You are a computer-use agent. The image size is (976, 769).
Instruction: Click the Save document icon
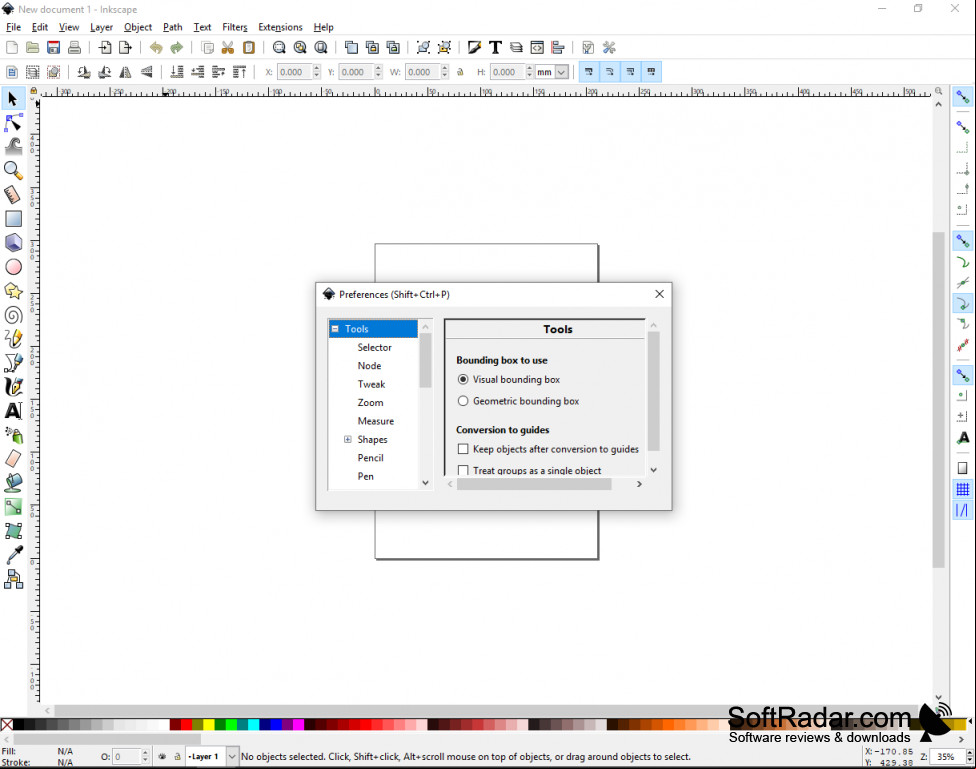click(x=54, y=47)
